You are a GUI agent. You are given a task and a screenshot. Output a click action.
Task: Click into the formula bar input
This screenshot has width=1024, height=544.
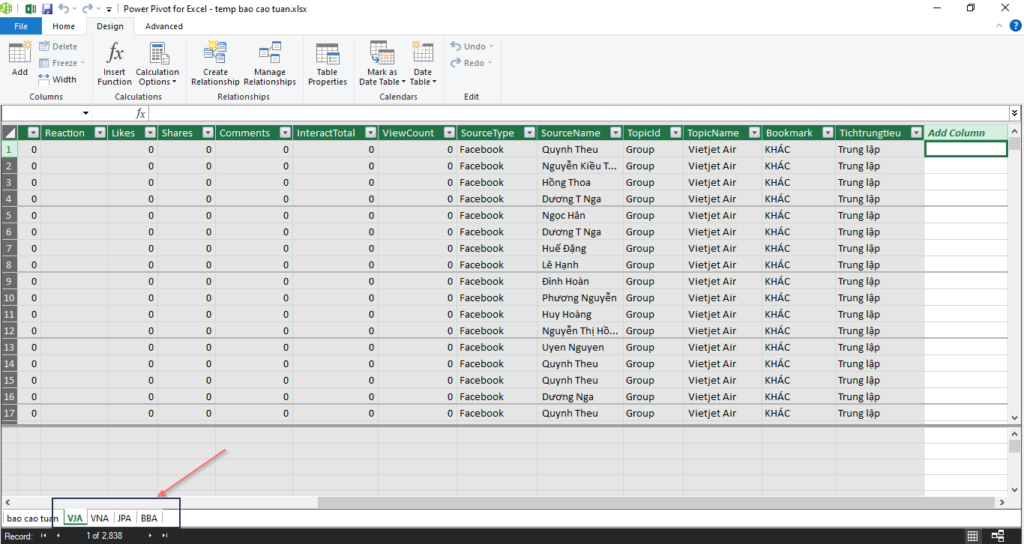[x=578, y=113]
